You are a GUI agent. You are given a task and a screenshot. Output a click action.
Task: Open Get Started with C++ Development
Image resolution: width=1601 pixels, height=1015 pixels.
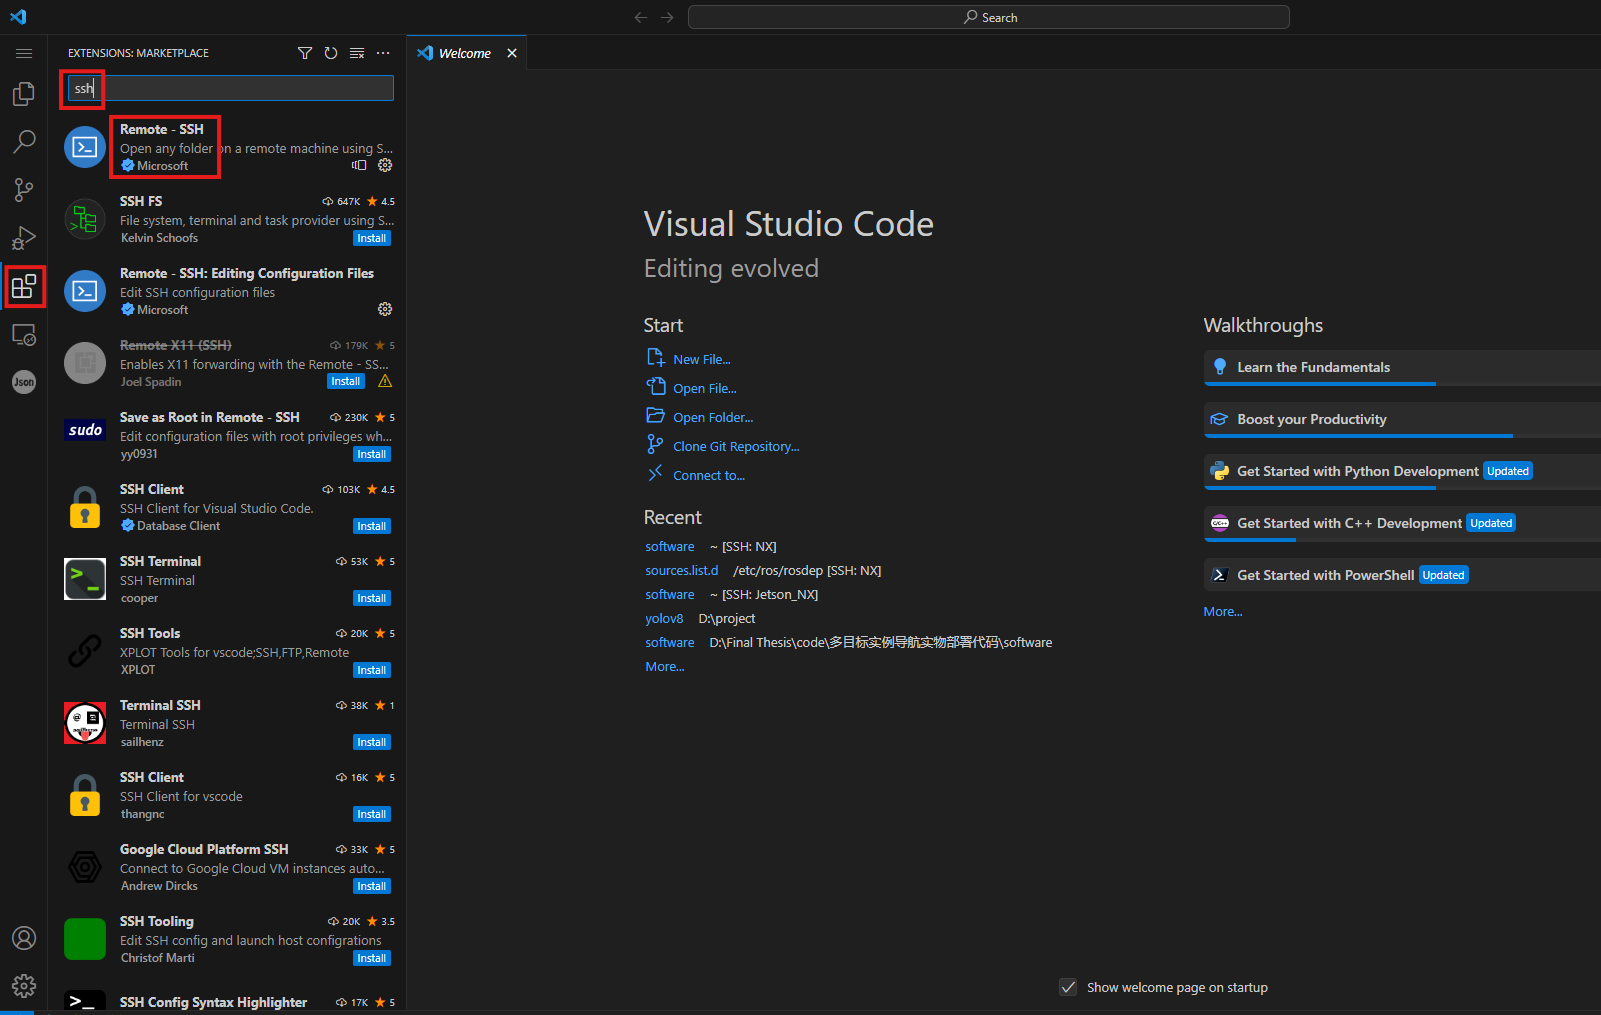[1402, 523]
